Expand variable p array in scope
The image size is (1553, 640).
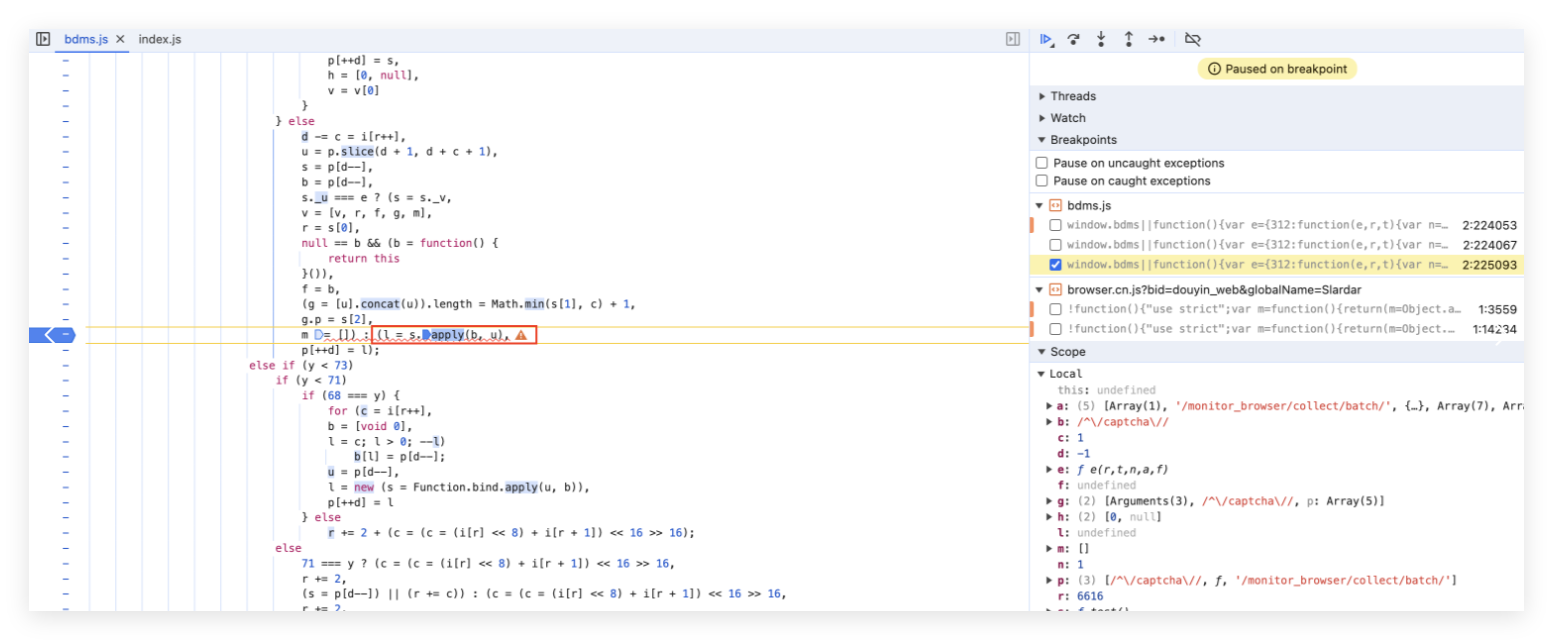[1050, 580]
